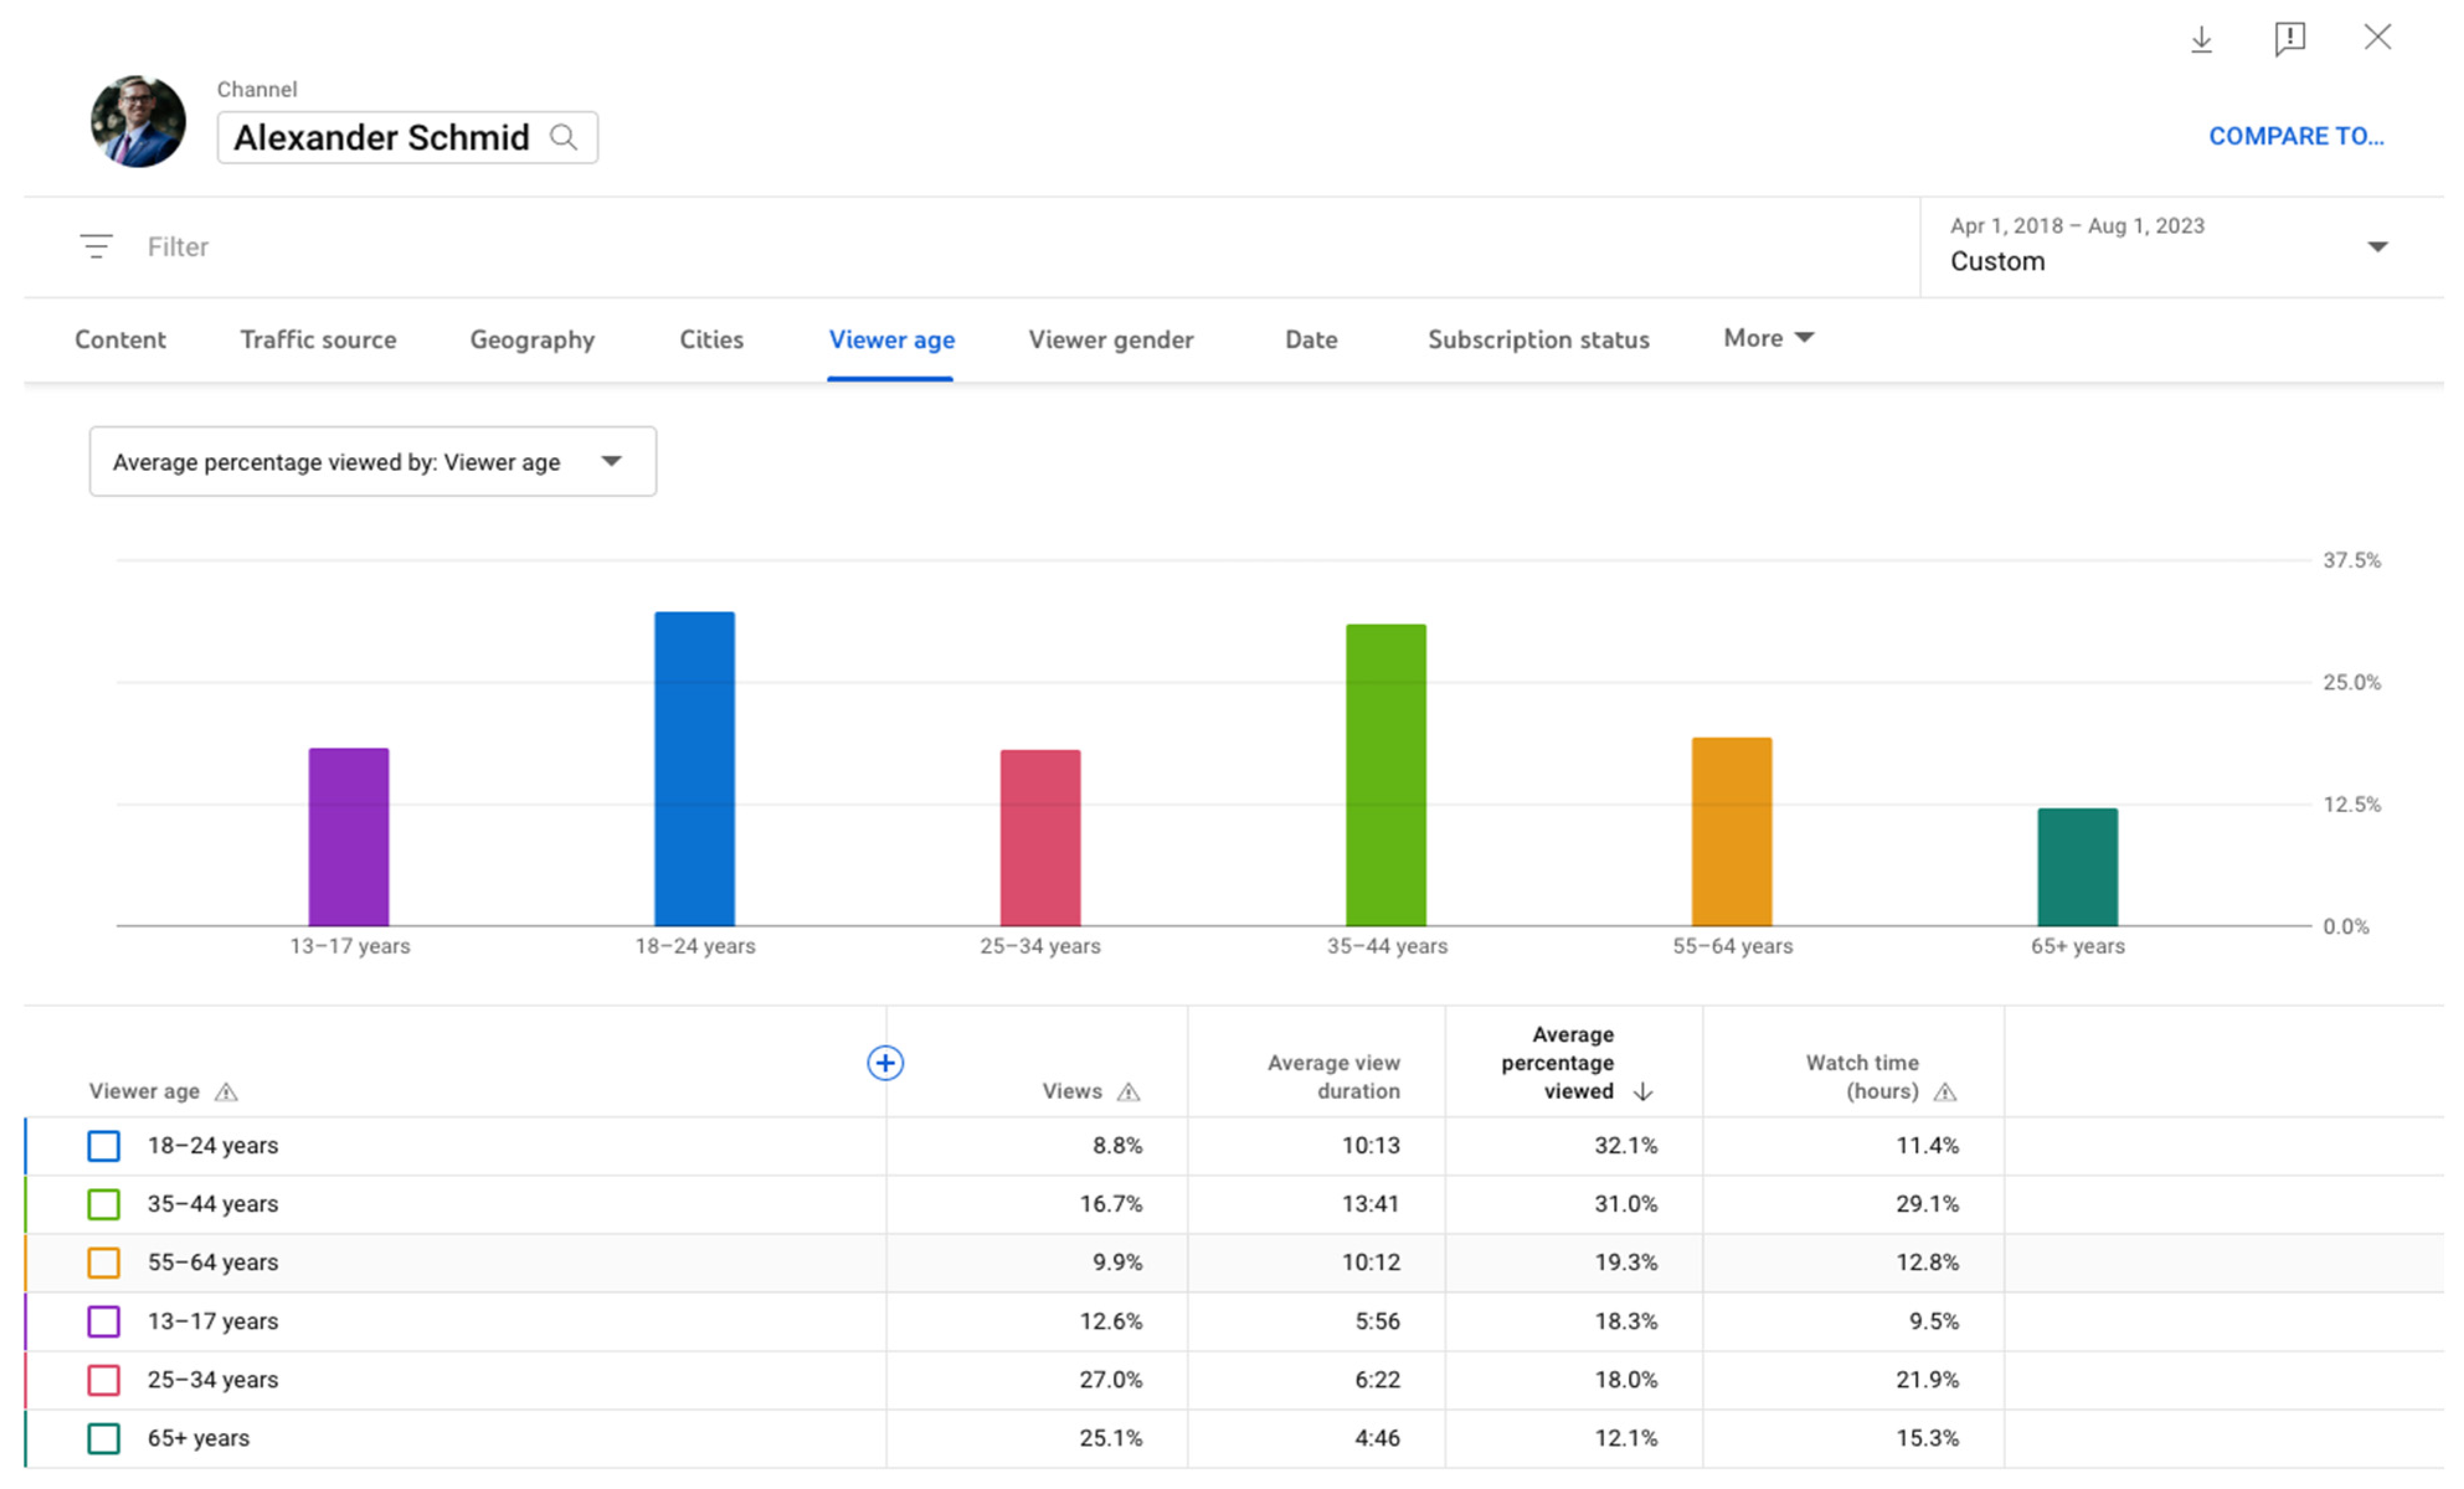
Task: Click the download report icon
Action: [x=2201, y=39]
